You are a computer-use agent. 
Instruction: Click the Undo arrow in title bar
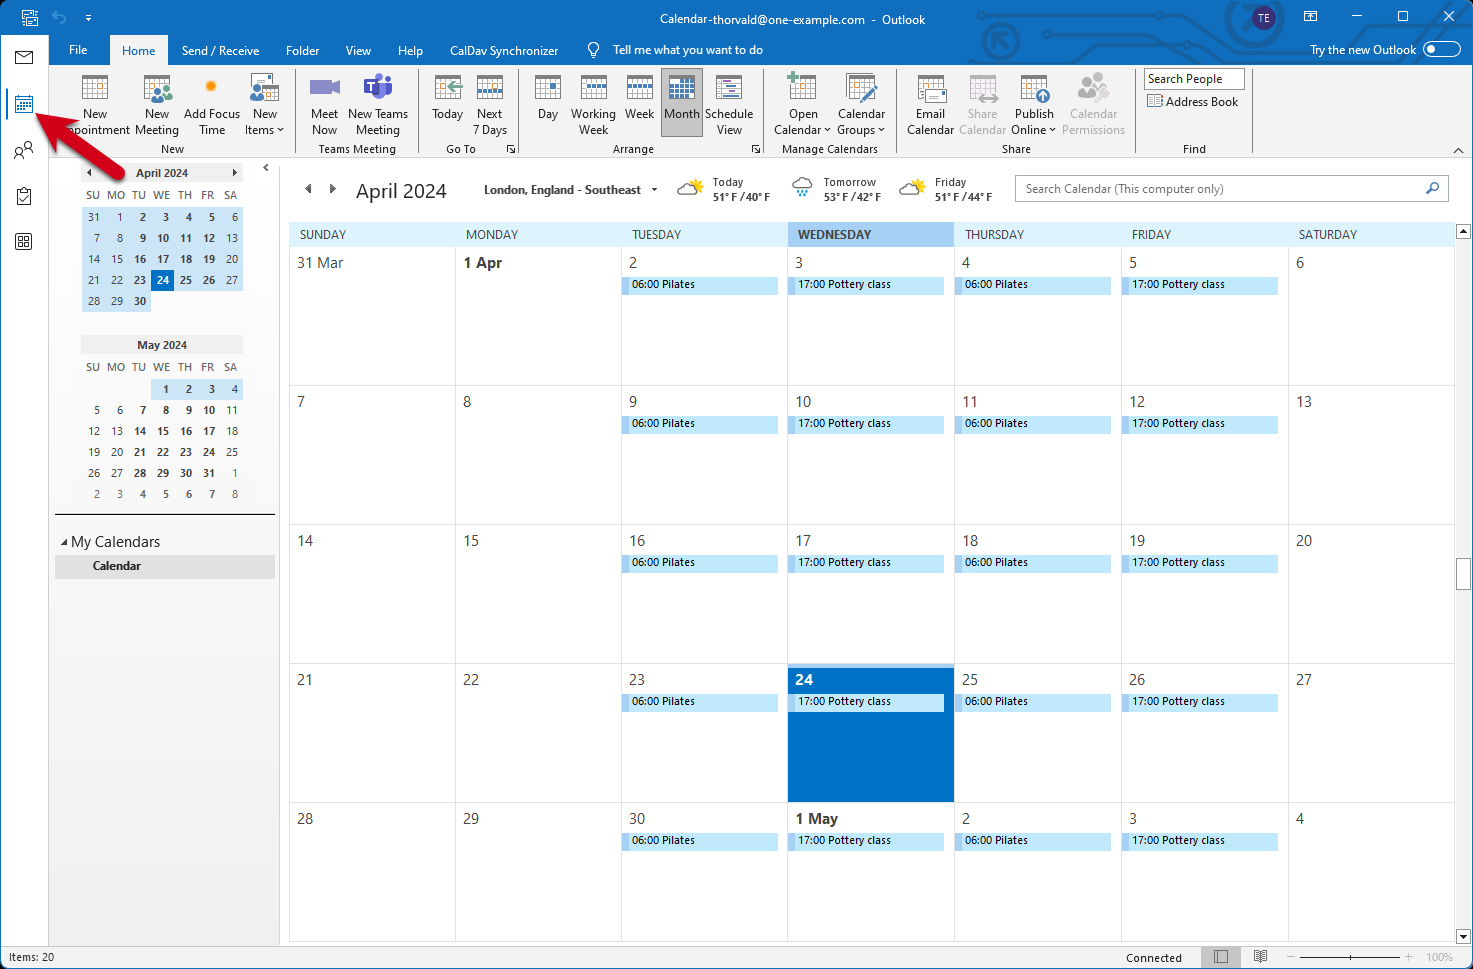point(59,18)
